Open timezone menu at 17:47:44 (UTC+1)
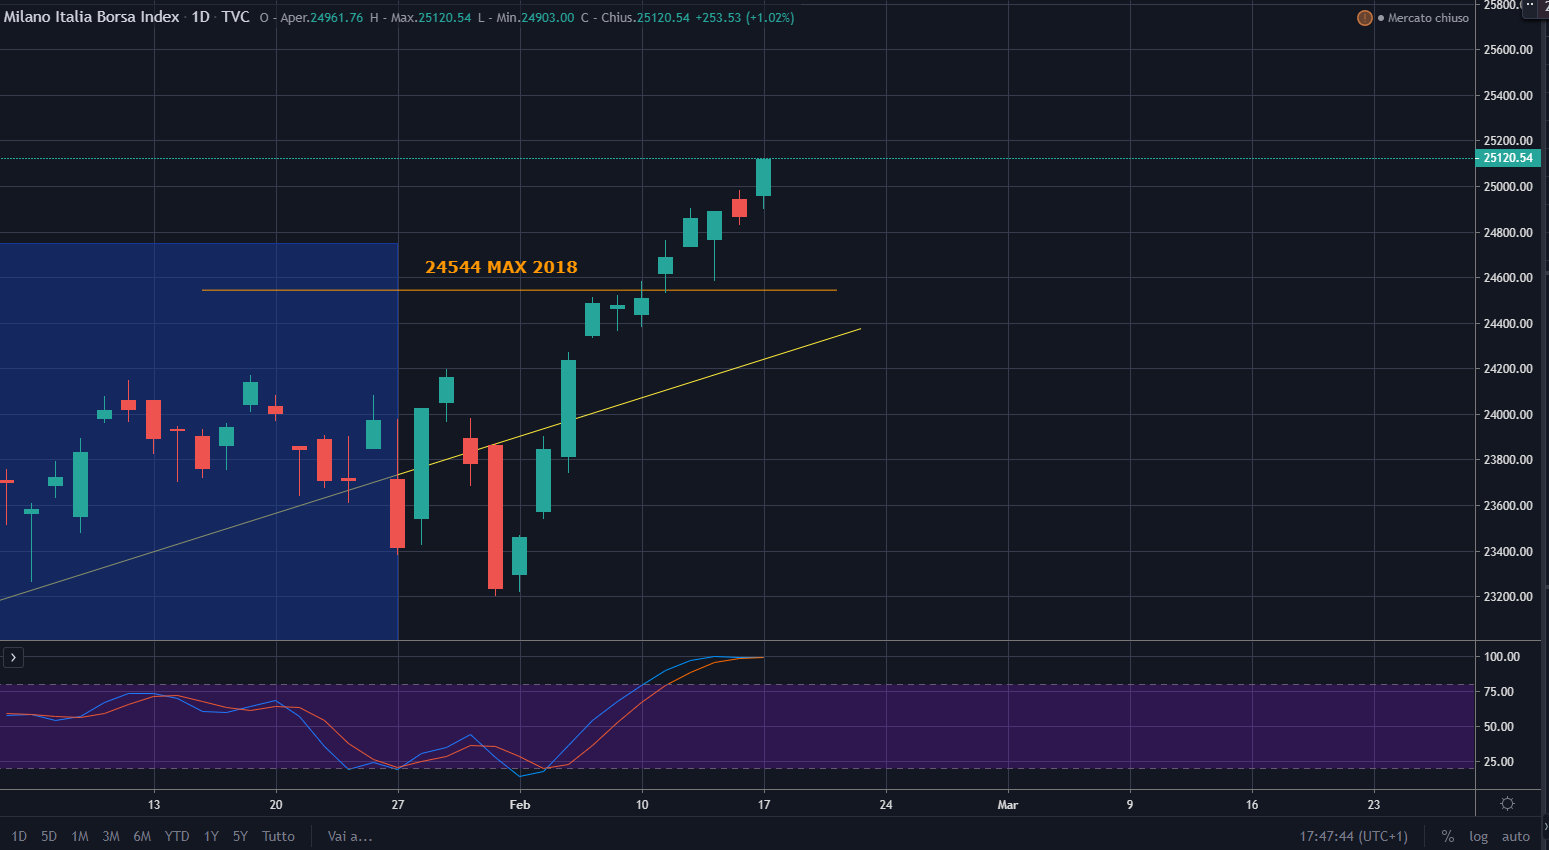1549x850 pixels. [x=1354, y=836]
